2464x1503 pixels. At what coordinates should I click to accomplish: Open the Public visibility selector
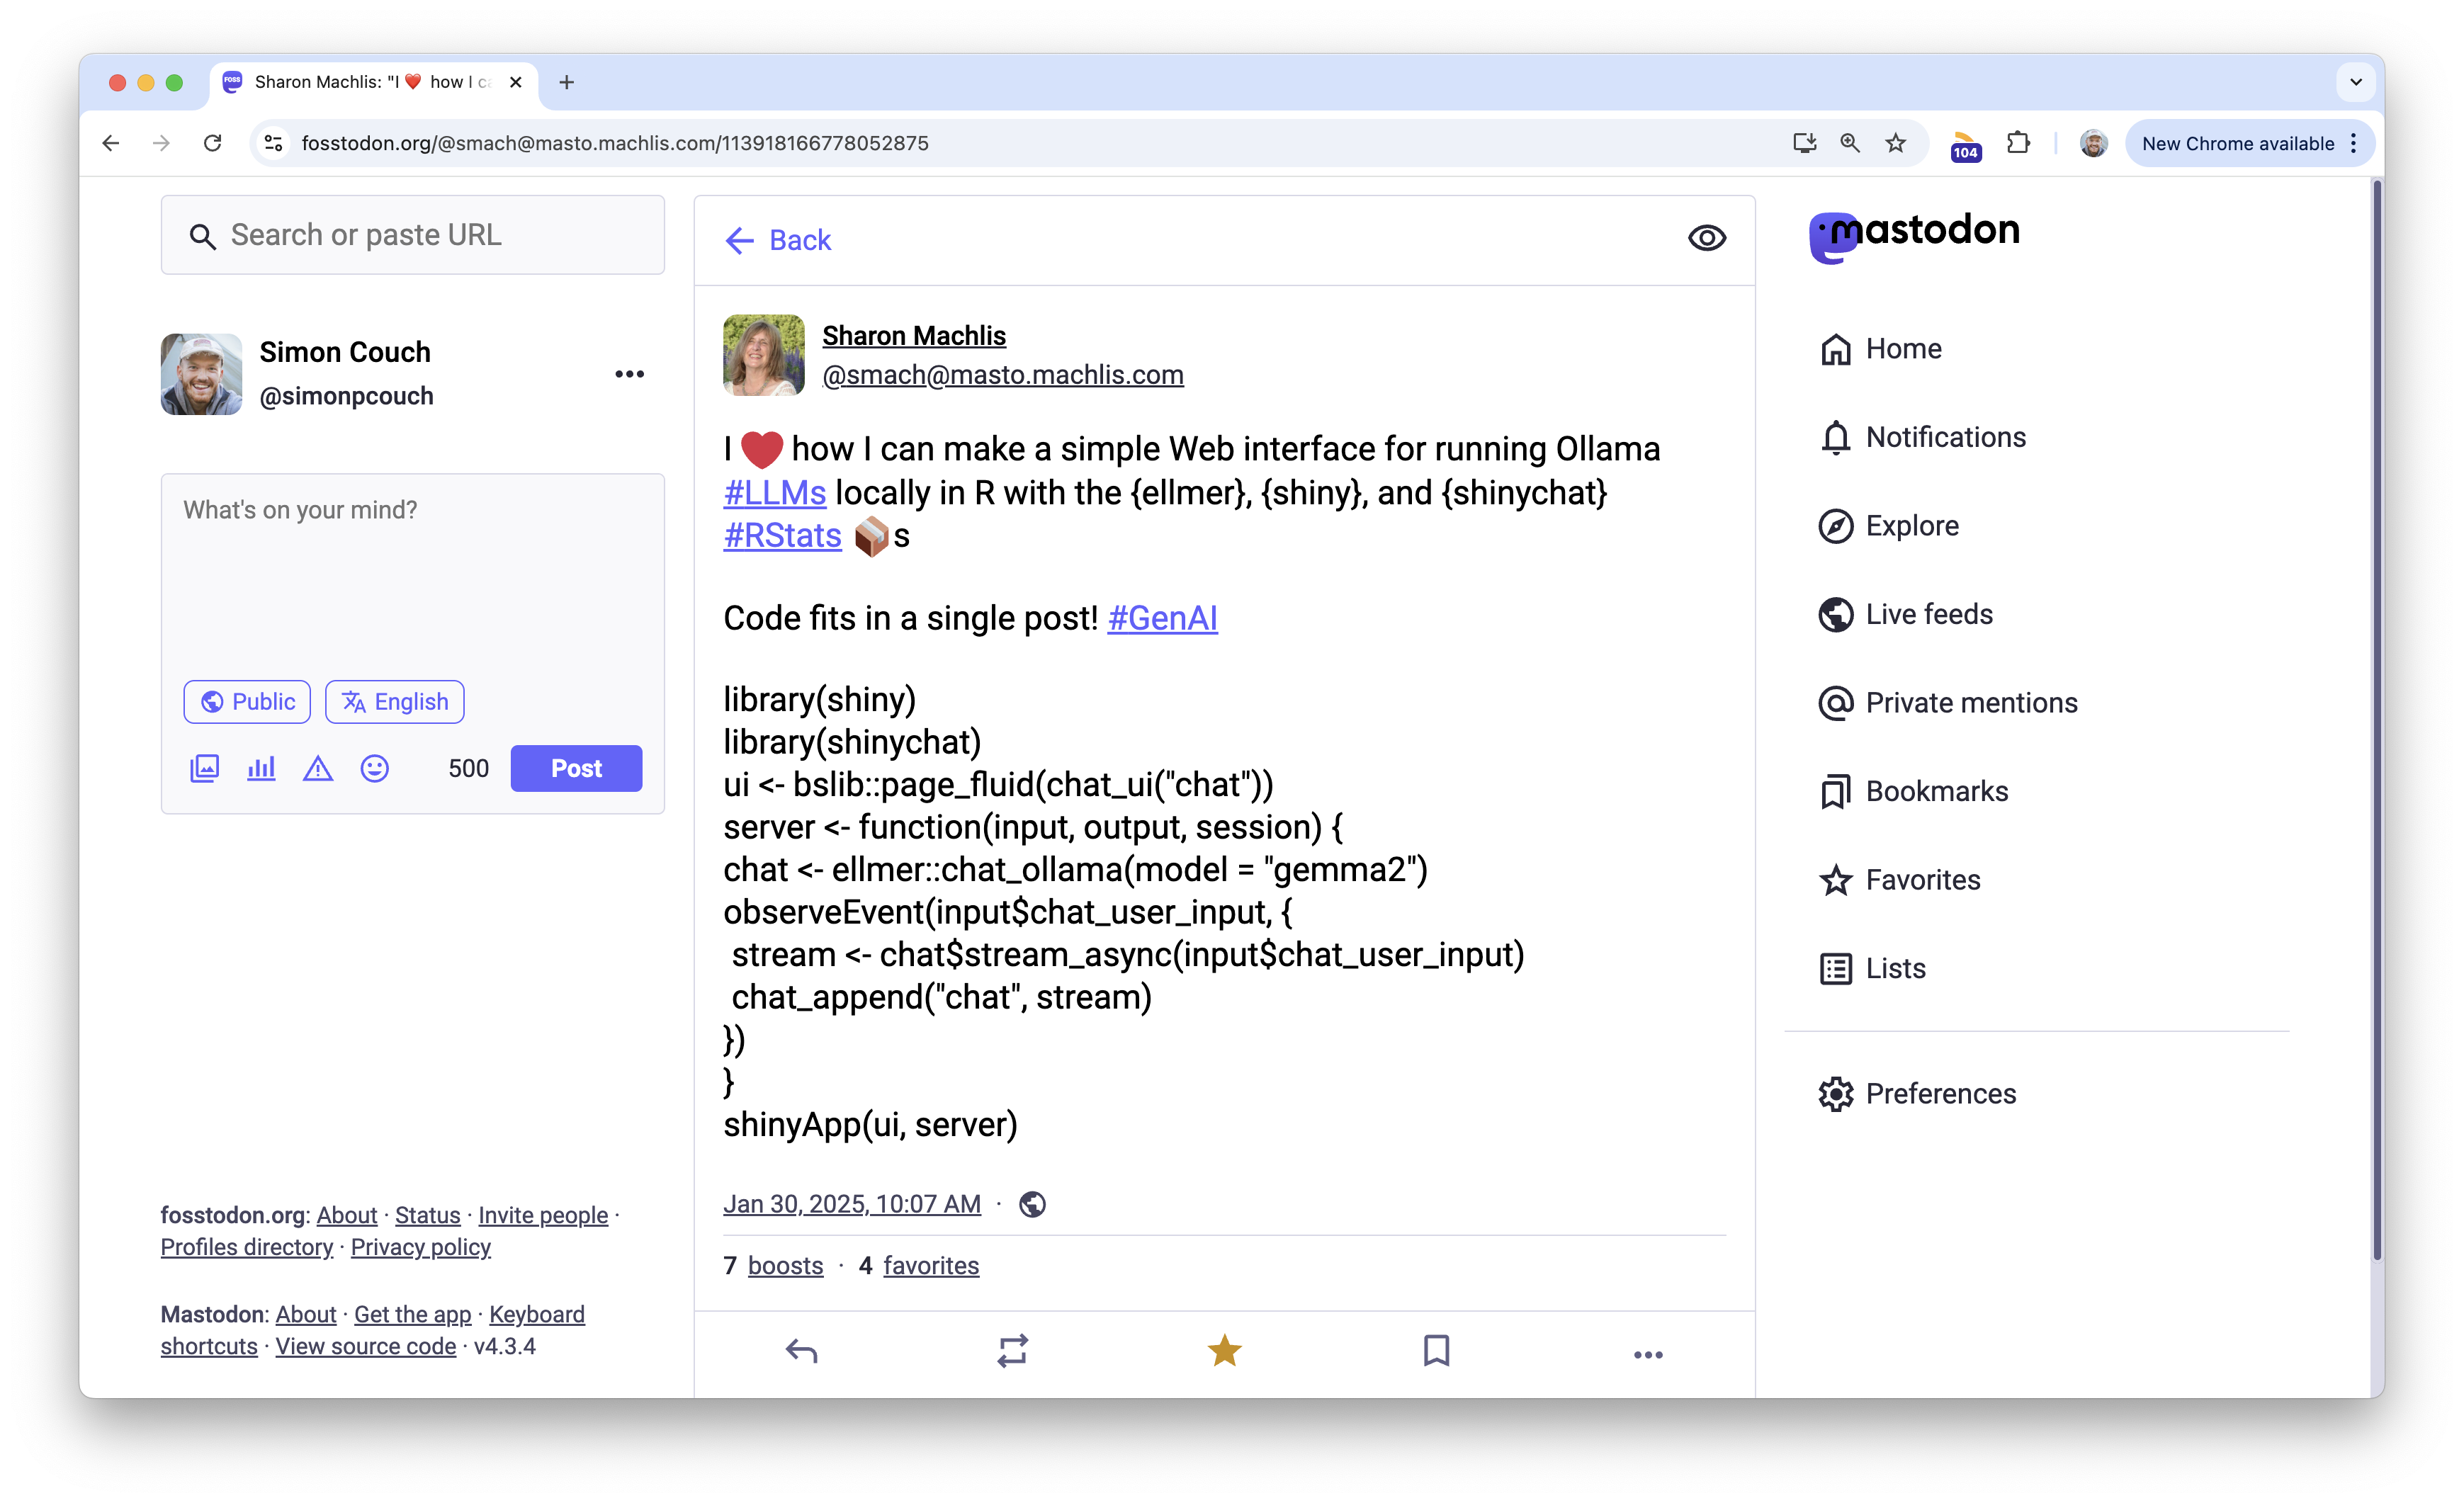coord(247,701)
